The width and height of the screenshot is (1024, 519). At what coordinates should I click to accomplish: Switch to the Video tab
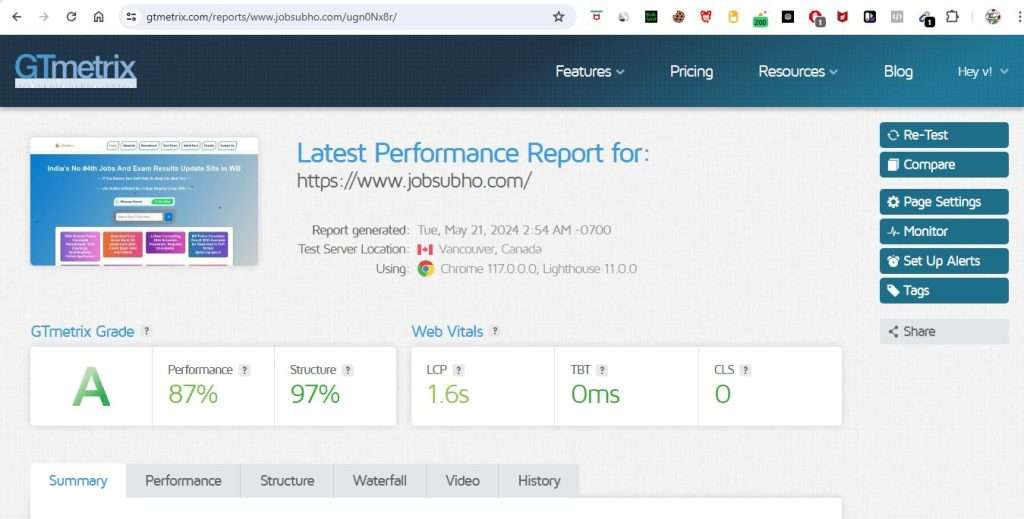462,481
